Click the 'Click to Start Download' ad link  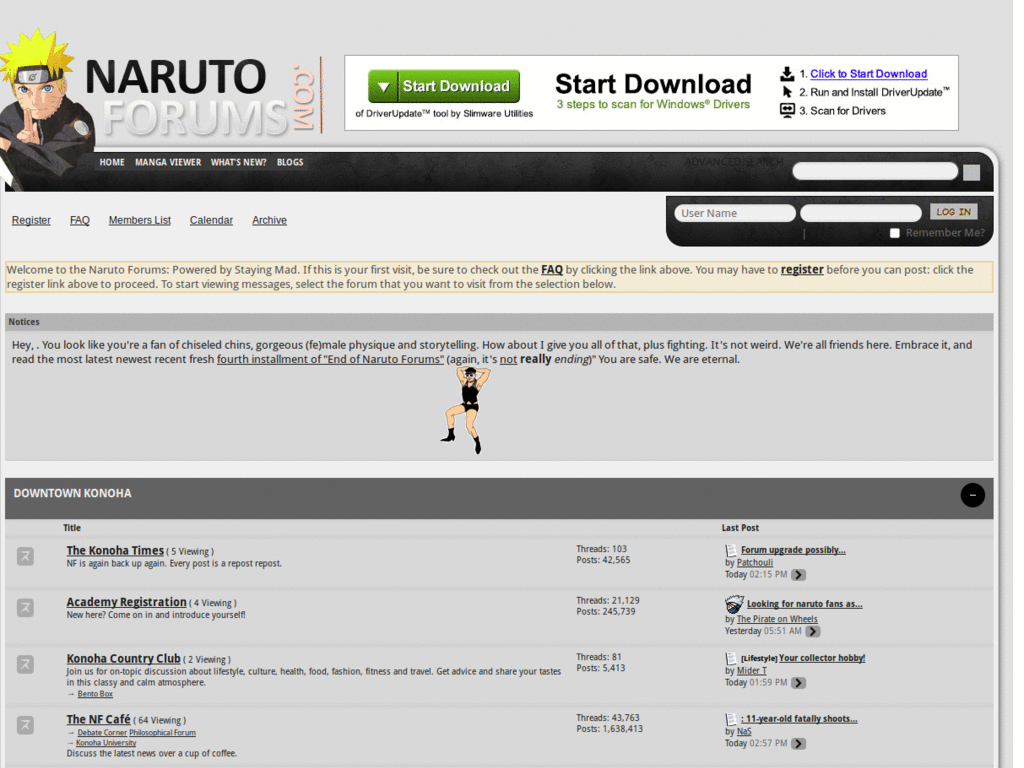[869, 74]
